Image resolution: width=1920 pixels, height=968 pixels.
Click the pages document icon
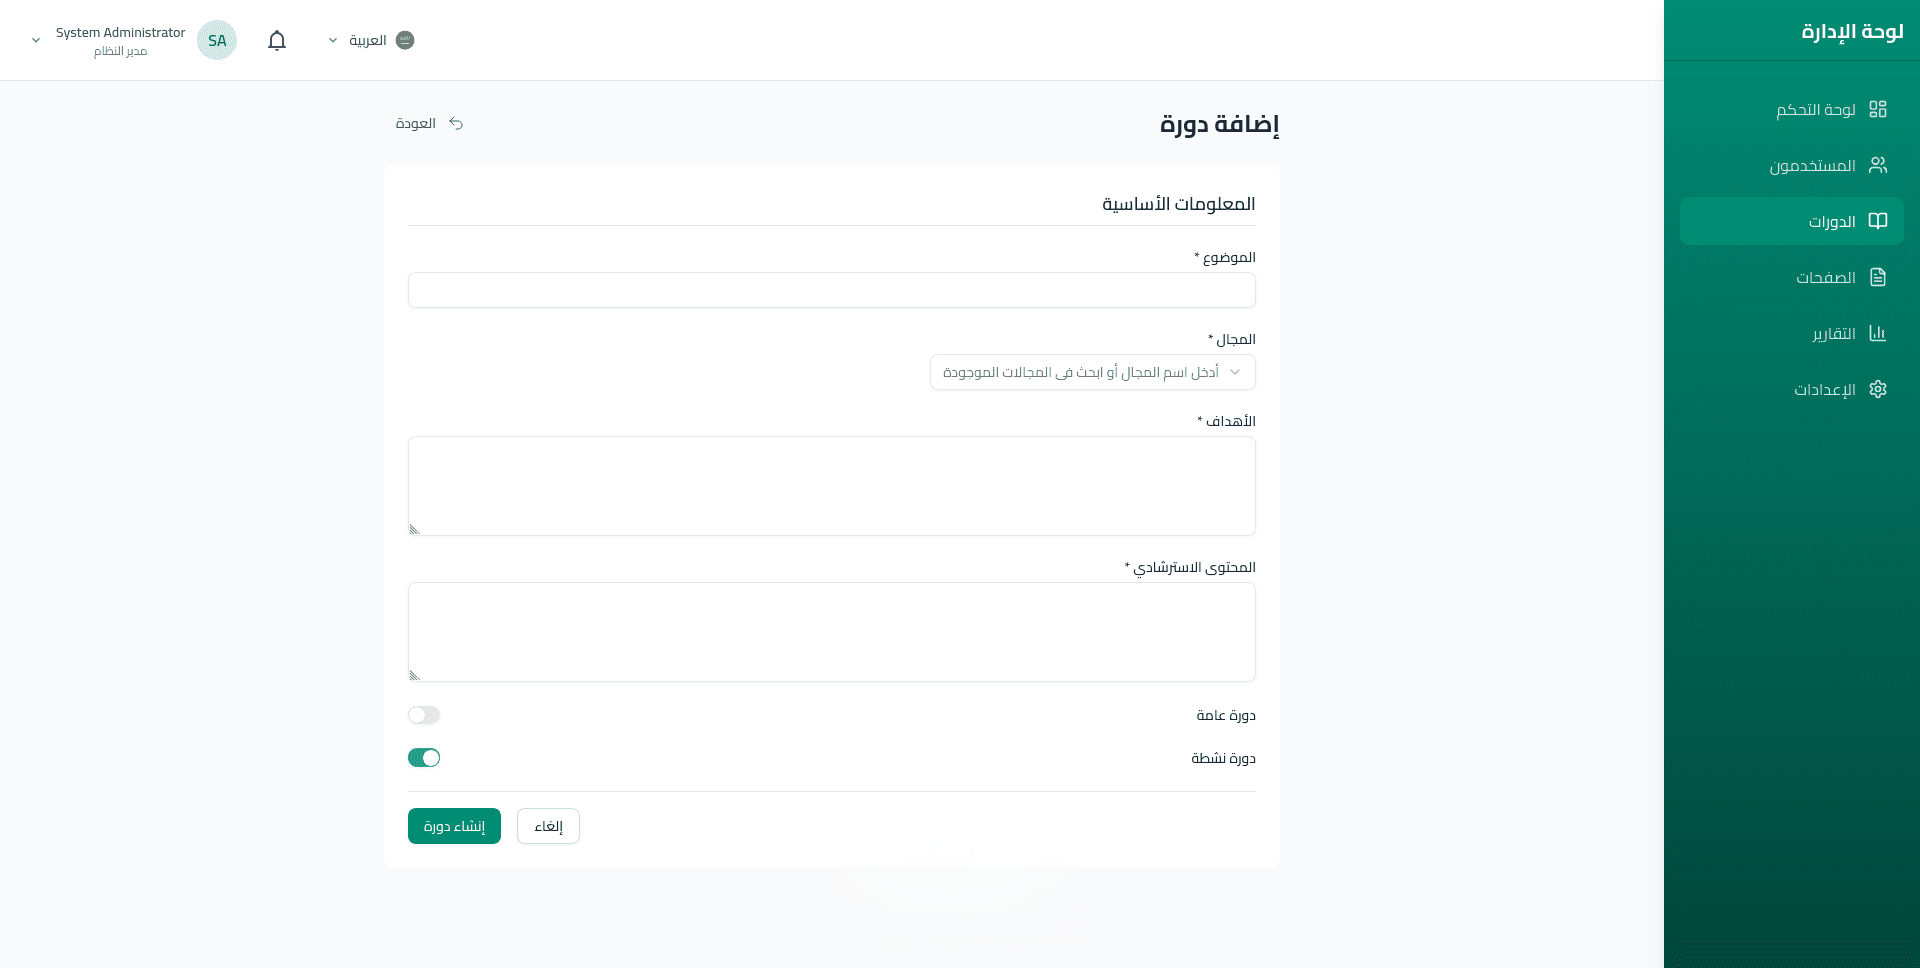[x=1878, y=277]
